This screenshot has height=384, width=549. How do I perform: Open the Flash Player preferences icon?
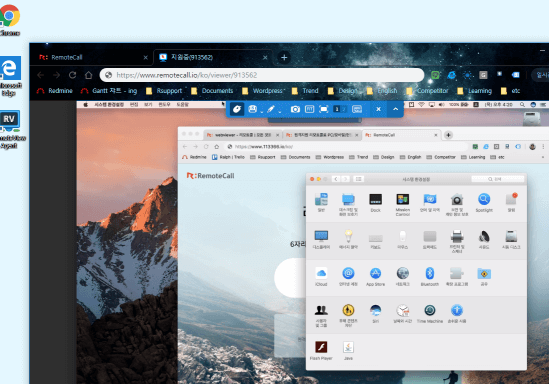321,350
